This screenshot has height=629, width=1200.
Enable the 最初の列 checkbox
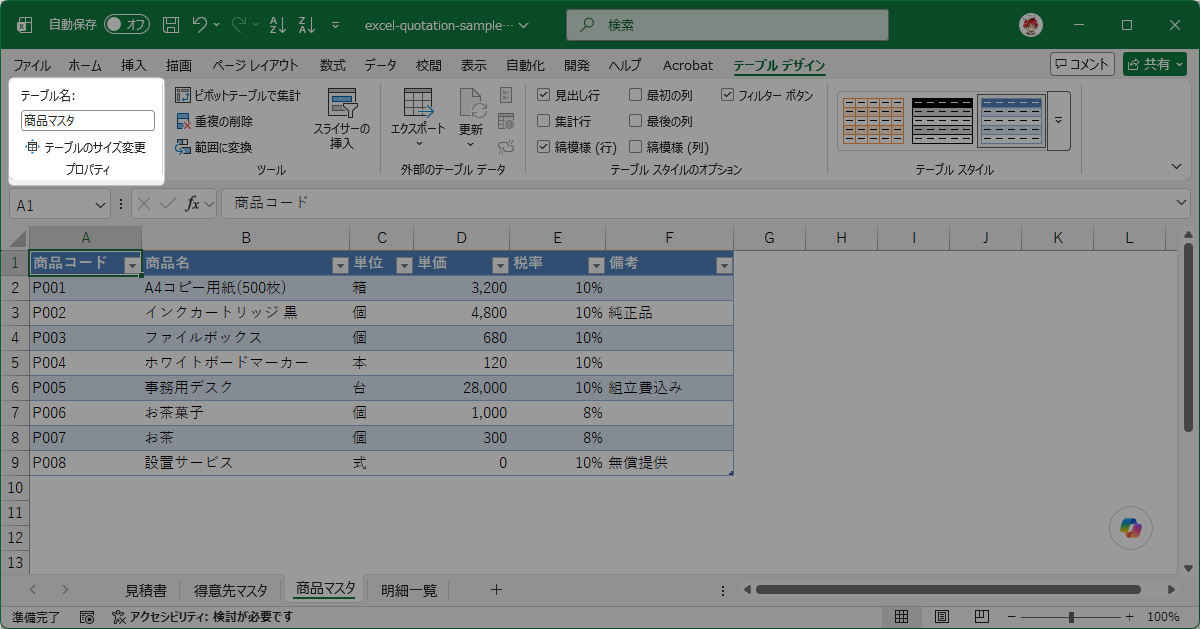coord(636,95)
